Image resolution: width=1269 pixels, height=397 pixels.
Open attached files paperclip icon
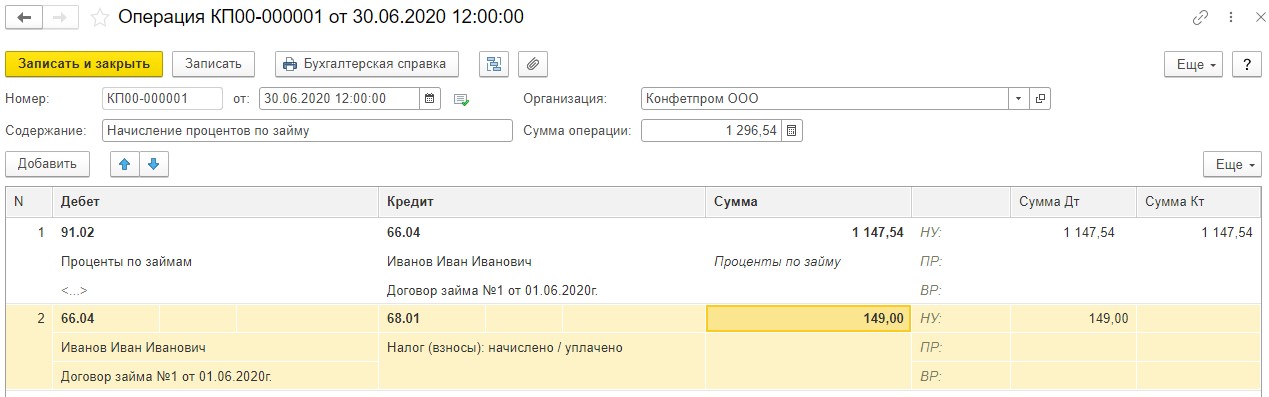coord(533,64)
